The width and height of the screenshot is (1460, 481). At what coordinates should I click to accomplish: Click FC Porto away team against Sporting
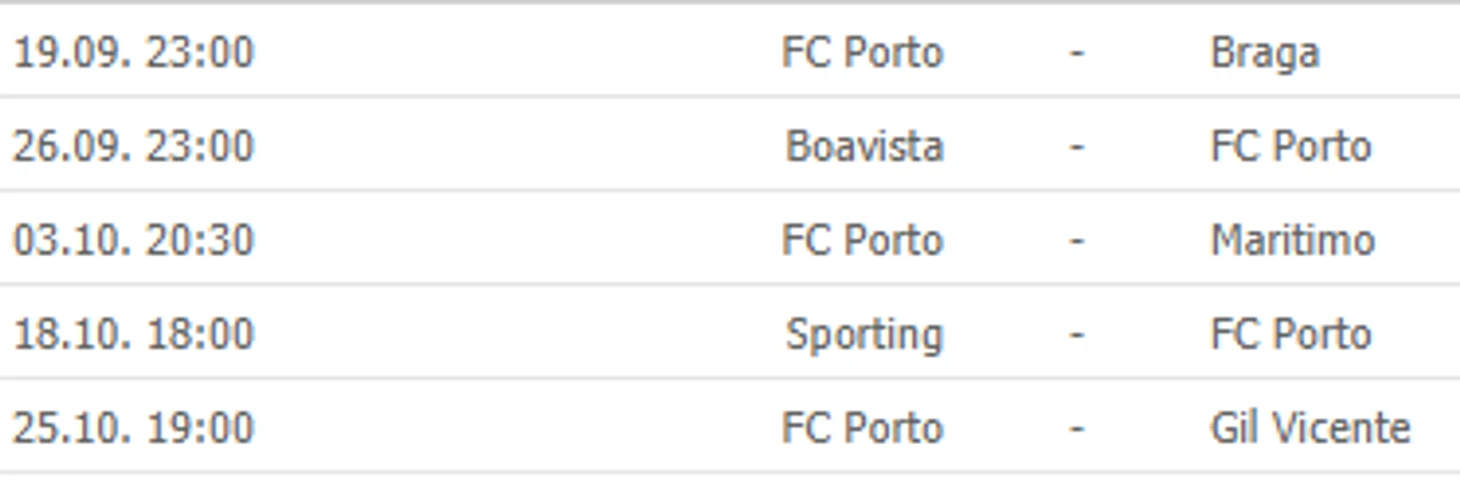pos(1290,334)
